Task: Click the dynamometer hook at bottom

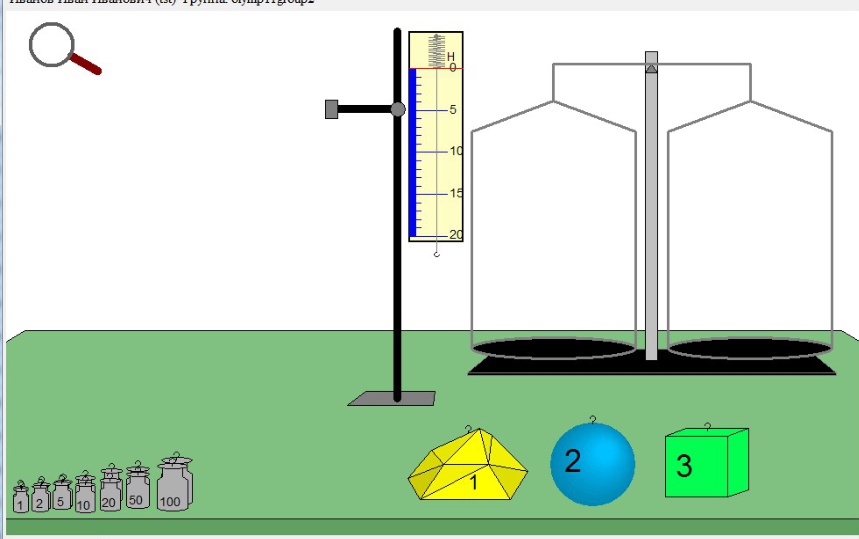Action: pyautogui.click(x=437, y=253)
